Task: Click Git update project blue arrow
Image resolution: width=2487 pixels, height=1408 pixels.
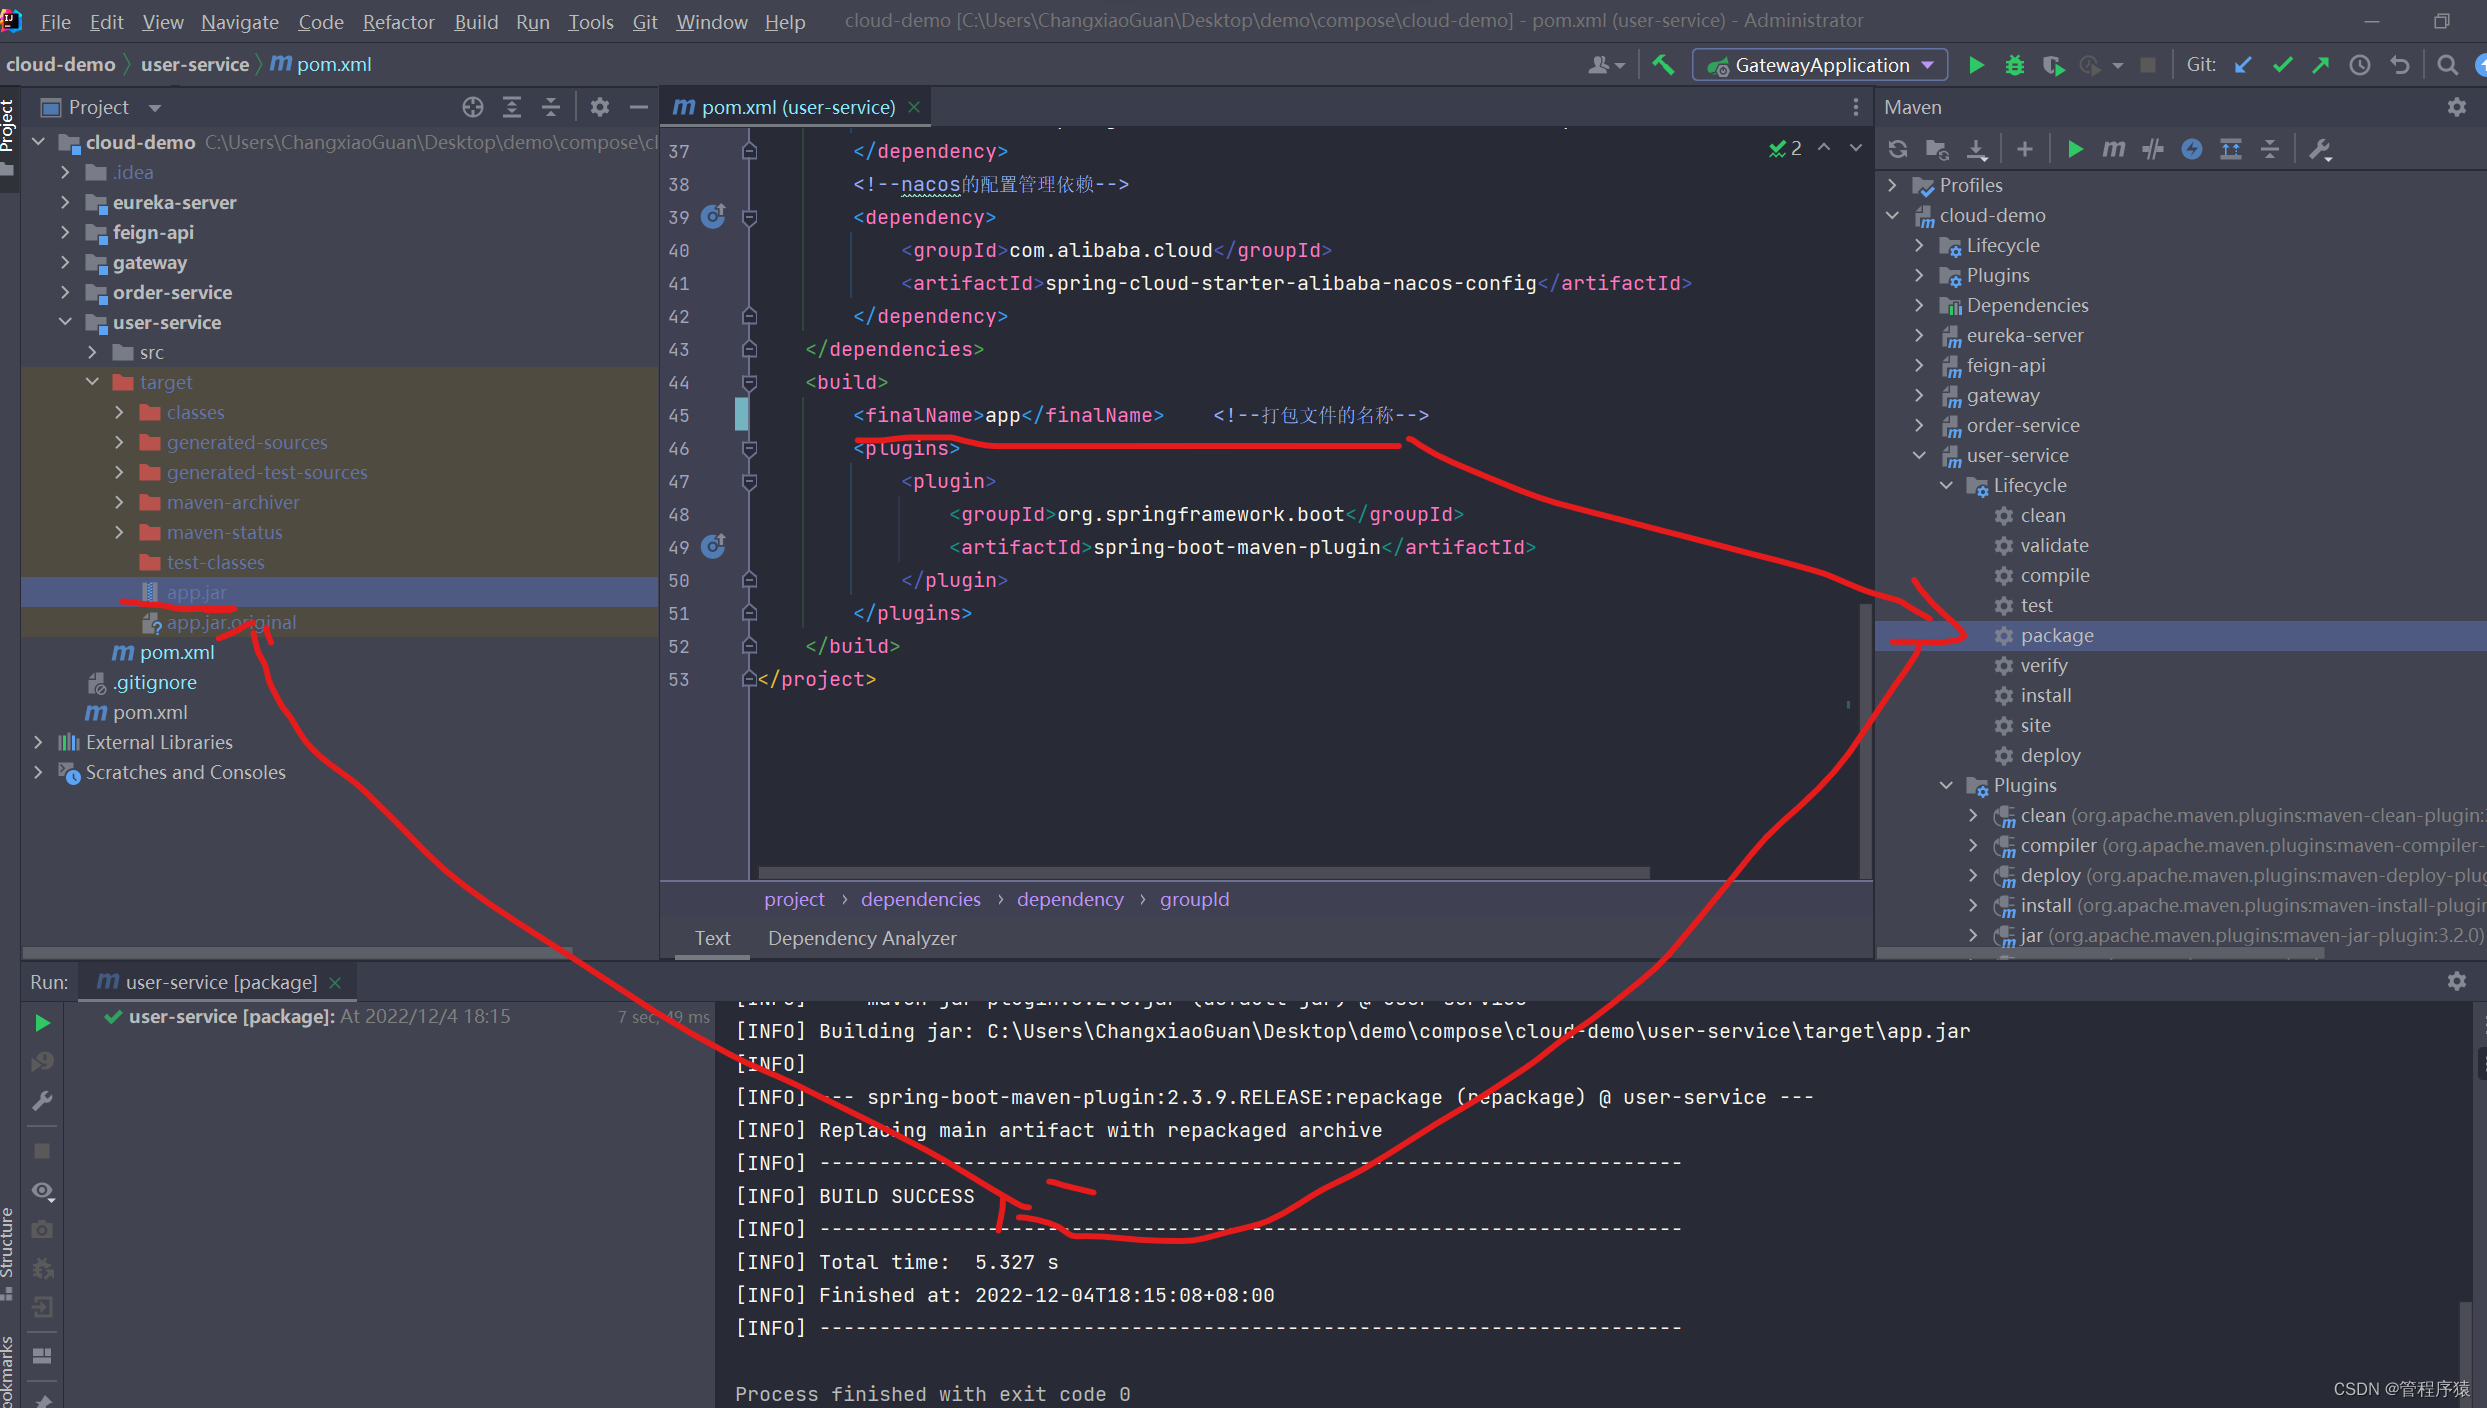Action: 2243,65
